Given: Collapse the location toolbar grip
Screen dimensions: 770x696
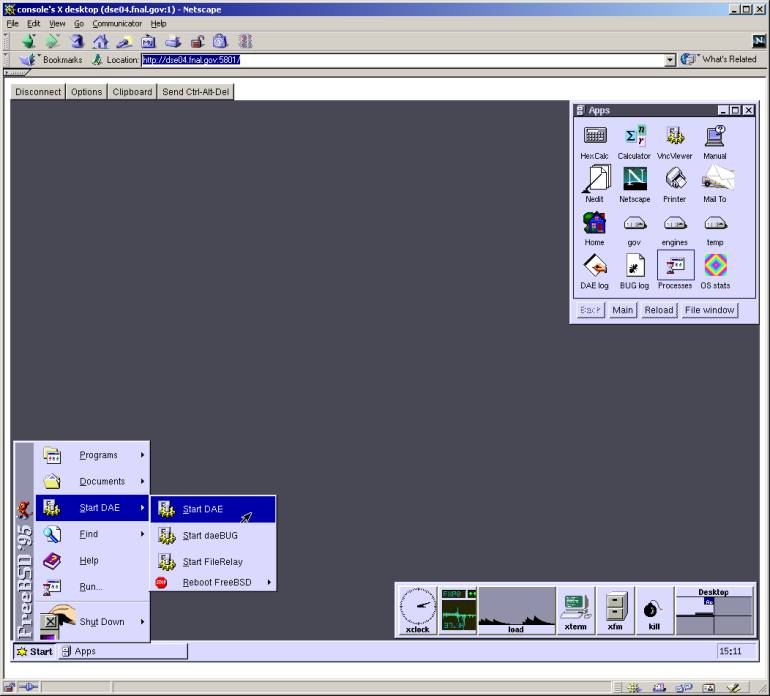Looking at the screenshot, I should [6, 59].
